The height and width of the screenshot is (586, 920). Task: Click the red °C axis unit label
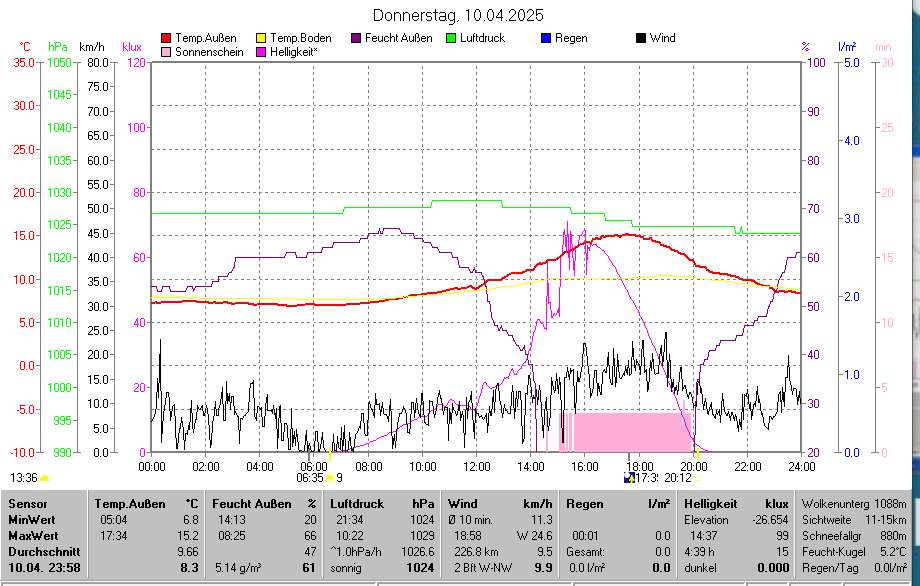[x=25, y=47]
